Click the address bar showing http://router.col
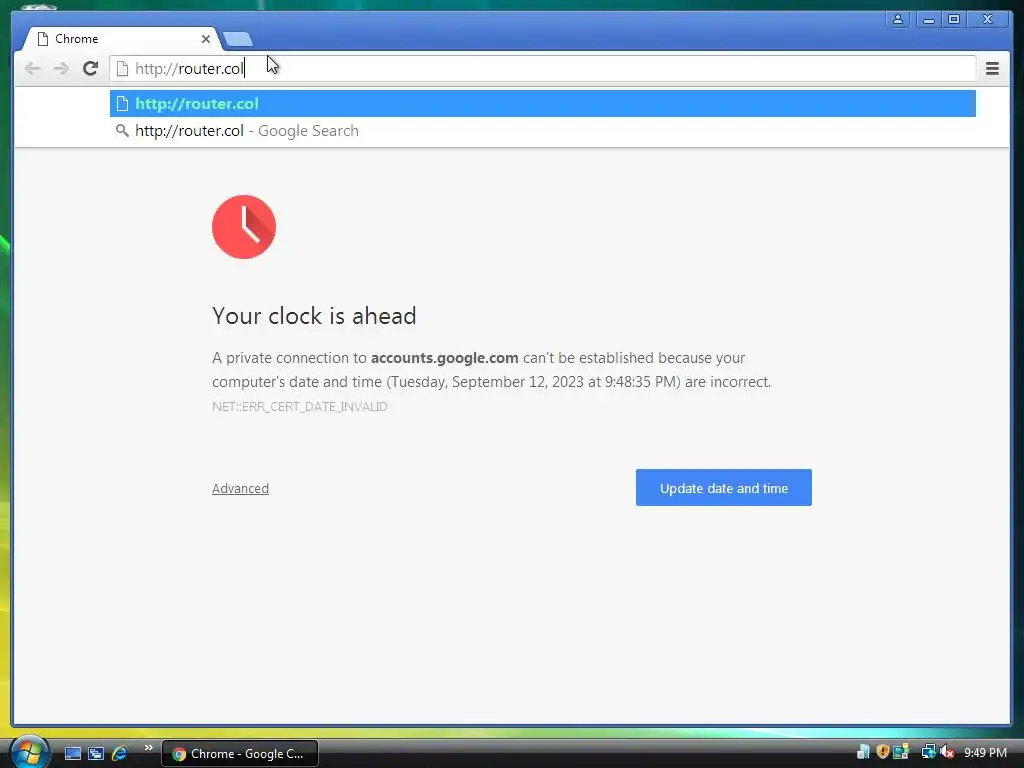 point(543,68)
